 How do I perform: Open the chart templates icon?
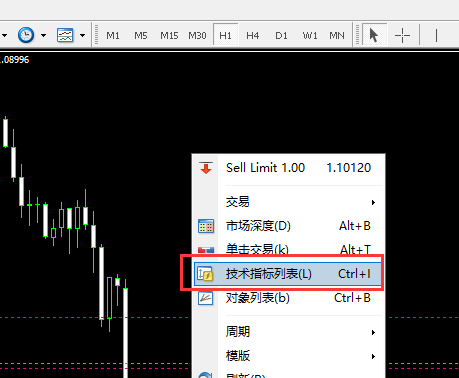click(x=65, y=35)
